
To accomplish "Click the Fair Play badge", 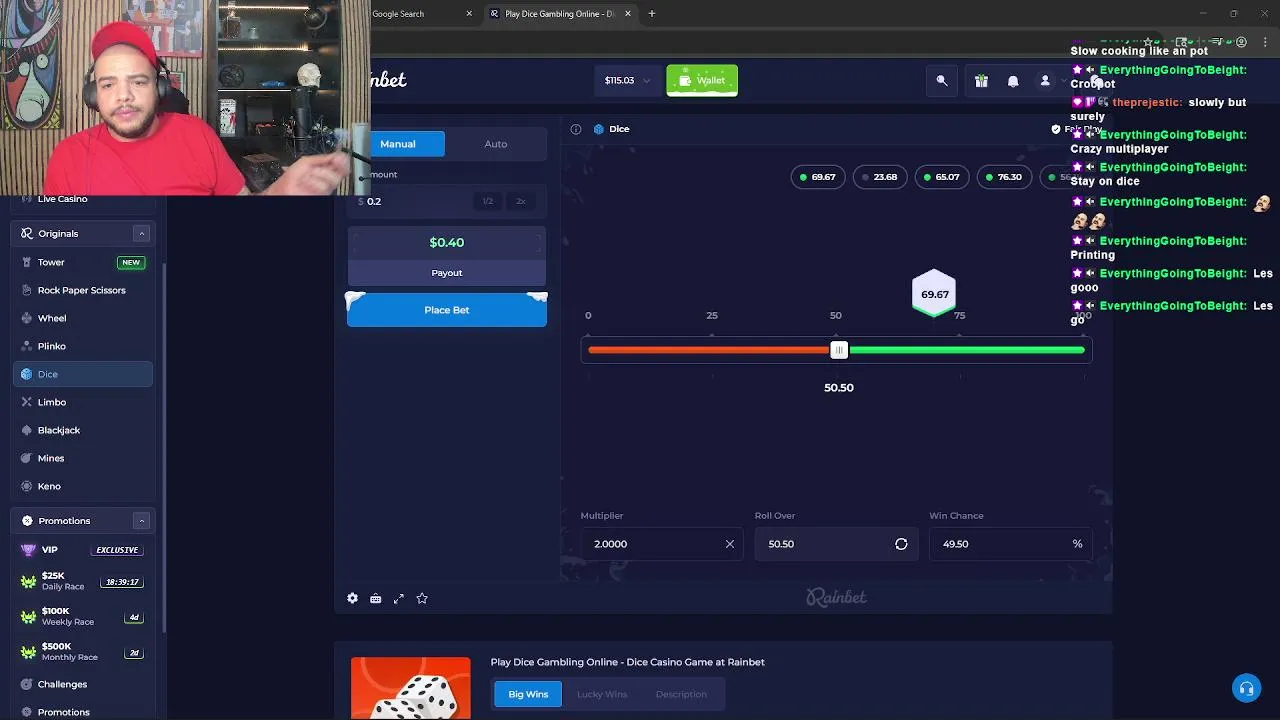I will (x=1076, y=129).
